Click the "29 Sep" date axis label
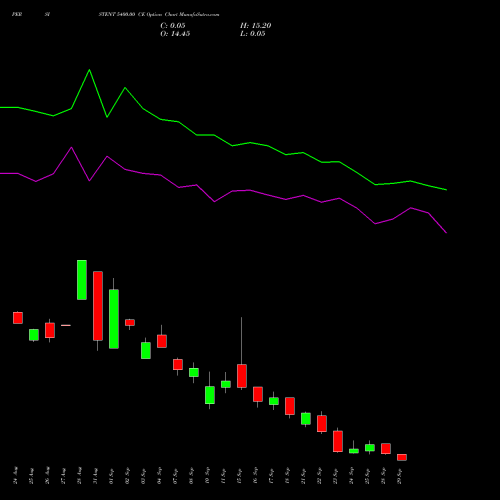500x500 pixels. [x=399, y=476]
